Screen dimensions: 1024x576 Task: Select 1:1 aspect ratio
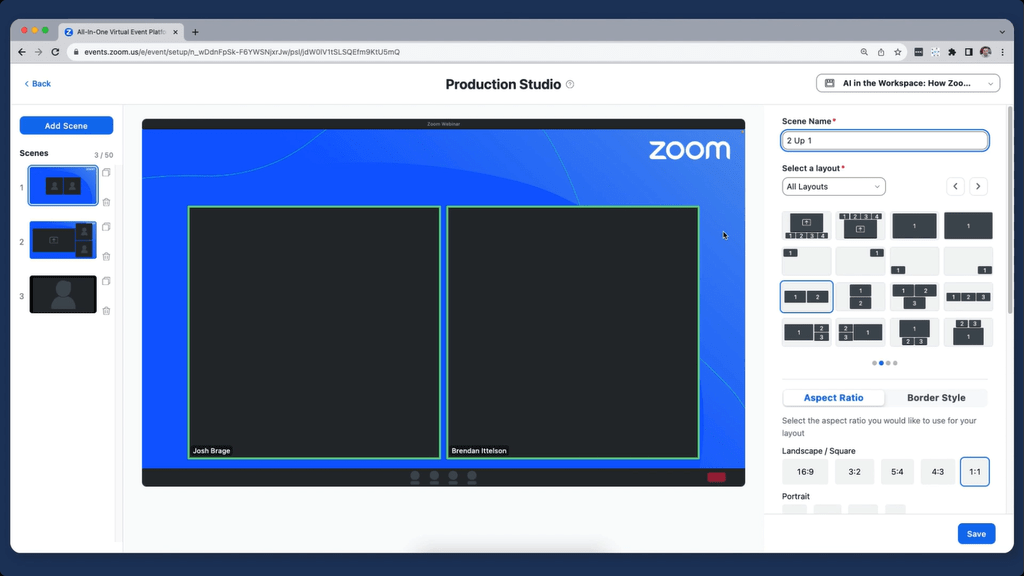[975, 472]
